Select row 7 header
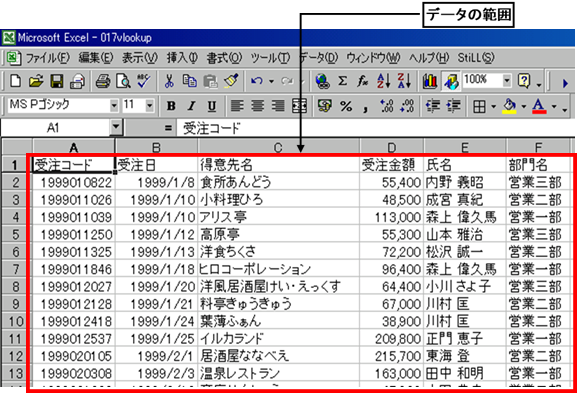The image size is (577, 393). [x=15, y=269]
